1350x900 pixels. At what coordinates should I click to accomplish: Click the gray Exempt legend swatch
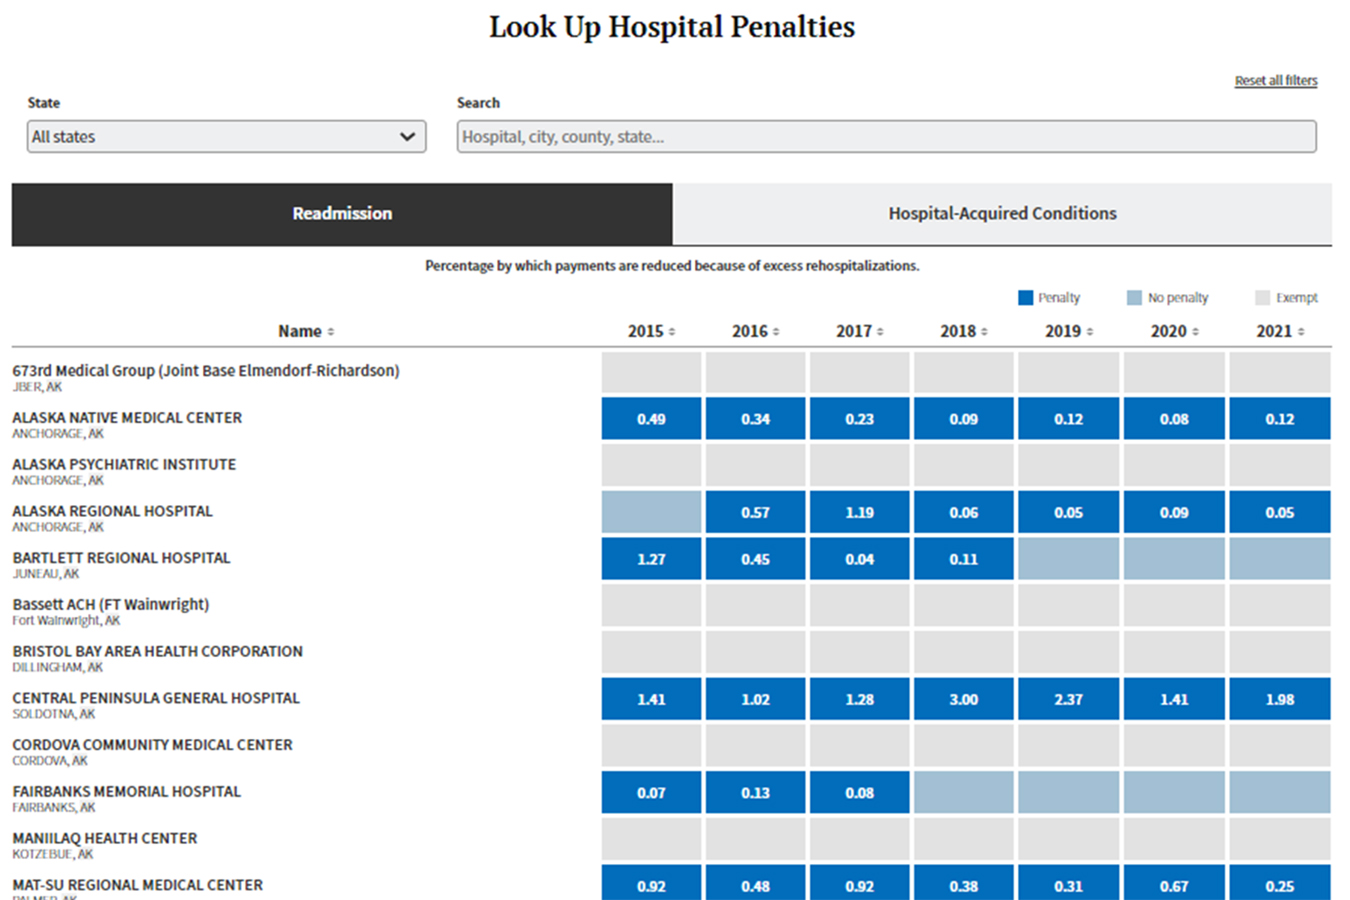point(1262,298)
